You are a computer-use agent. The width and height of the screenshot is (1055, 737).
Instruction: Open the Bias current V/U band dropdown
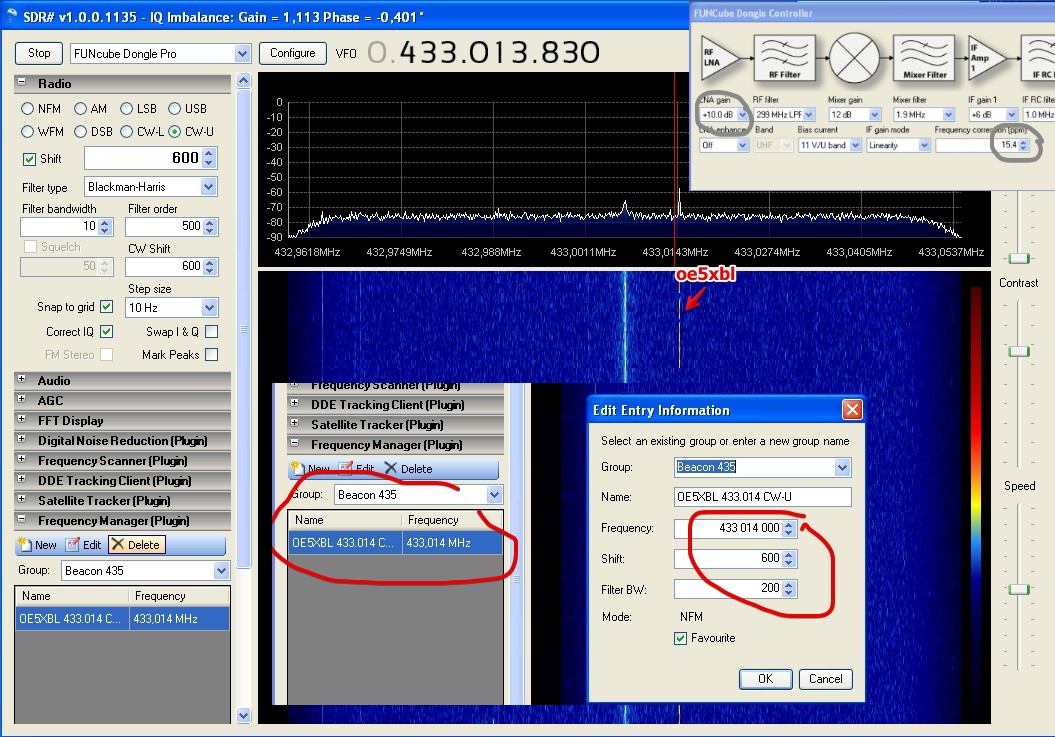pyautogui.click(x=856, y=145)
